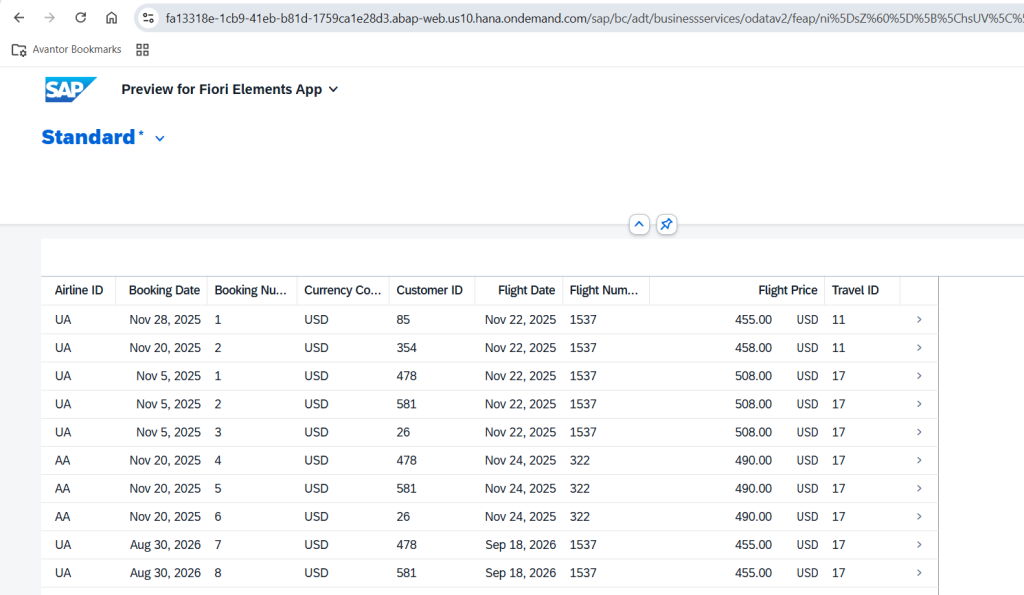This screenshot has width=1024, height=595.
Task: Open the browser home page icon
Action: coord(112,18)
